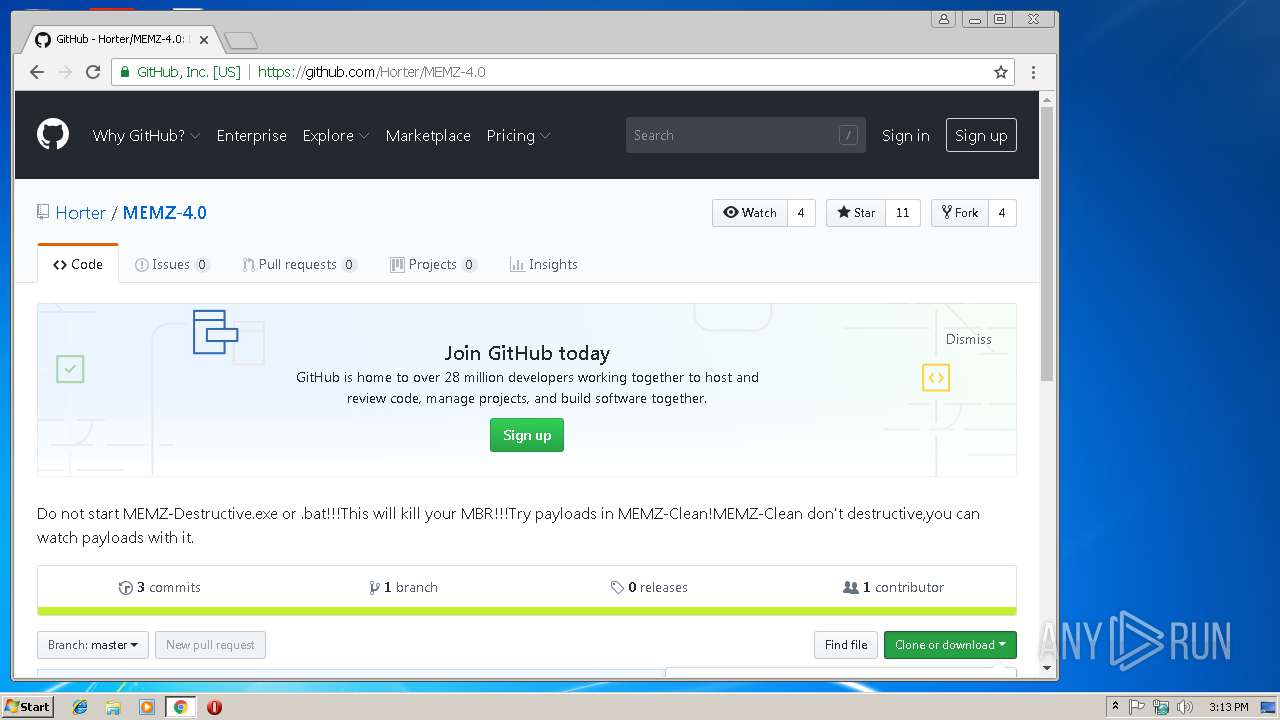The height and width of the screenshot is (720, 1280).
Task: View the forks count 4 beside Fork
Action: [1002, 213]
